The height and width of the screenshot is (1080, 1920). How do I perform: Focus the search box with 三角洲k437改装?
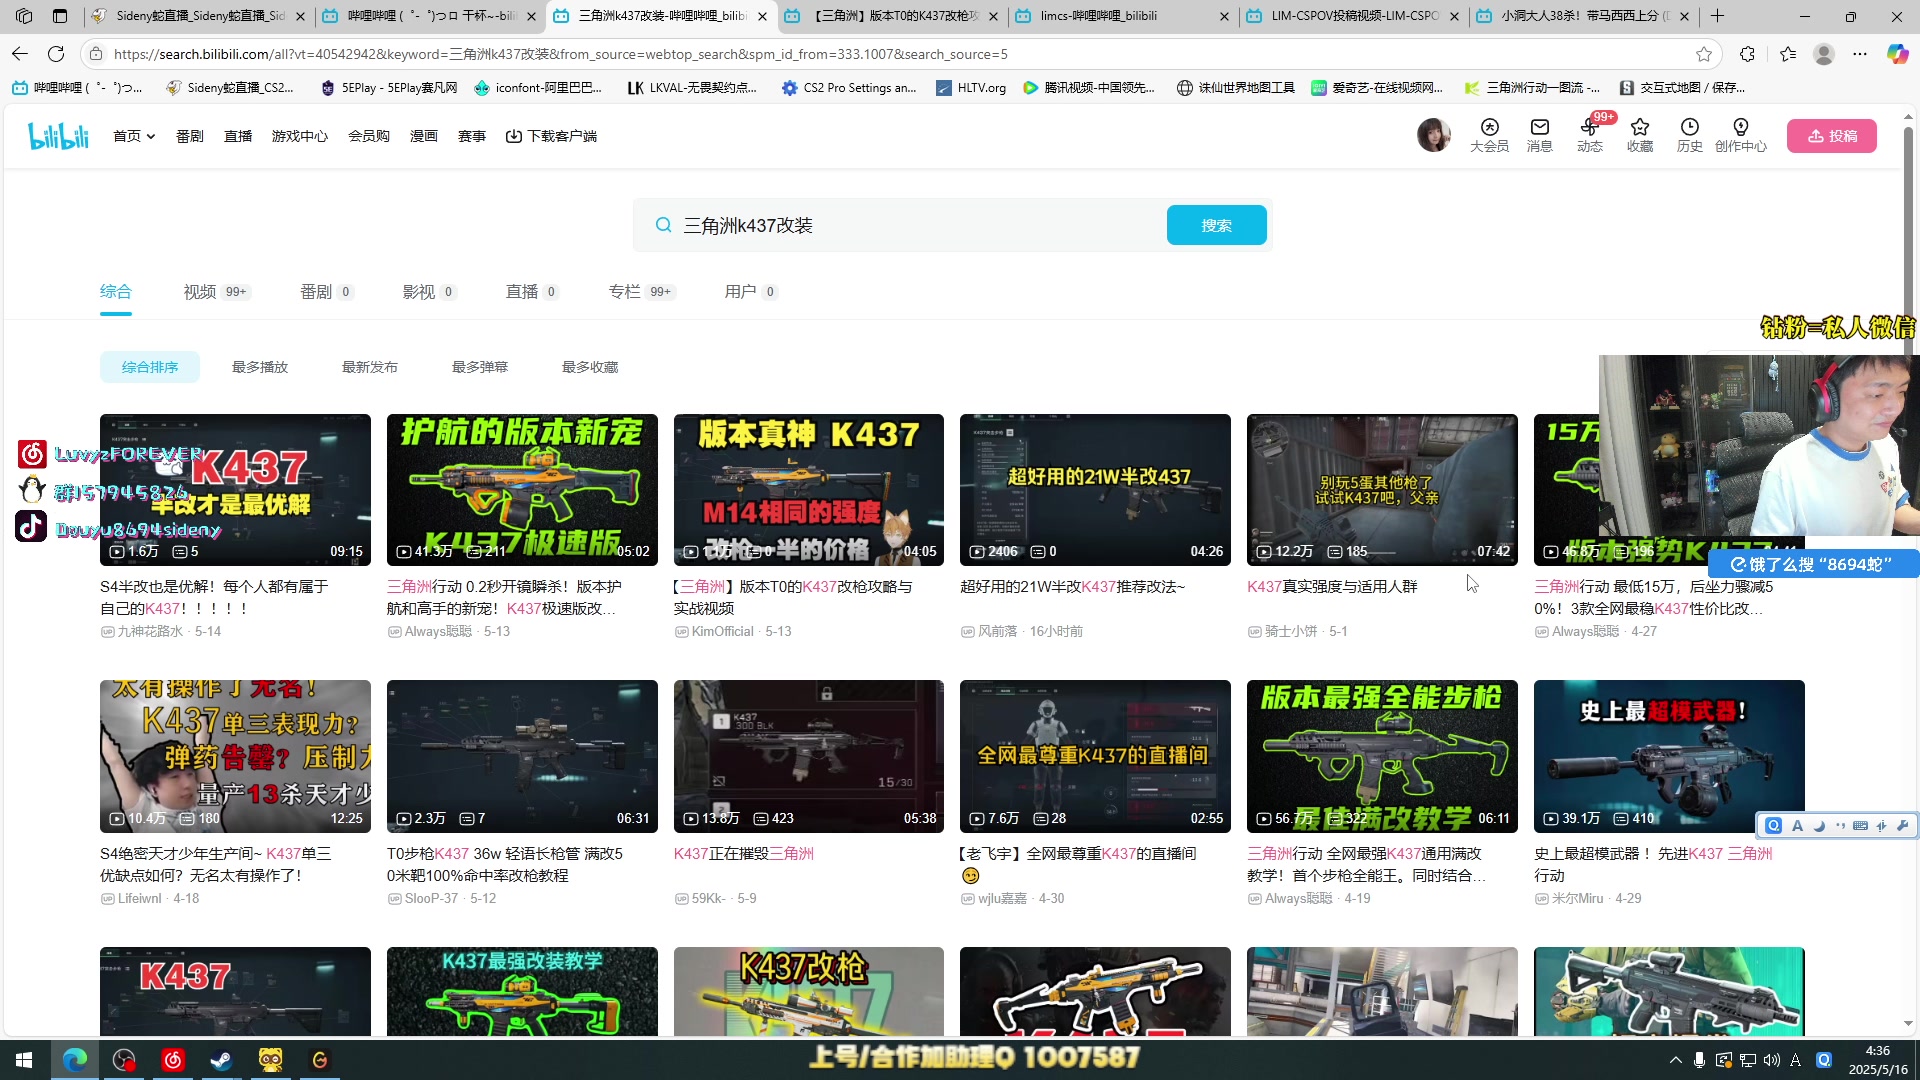900,225
